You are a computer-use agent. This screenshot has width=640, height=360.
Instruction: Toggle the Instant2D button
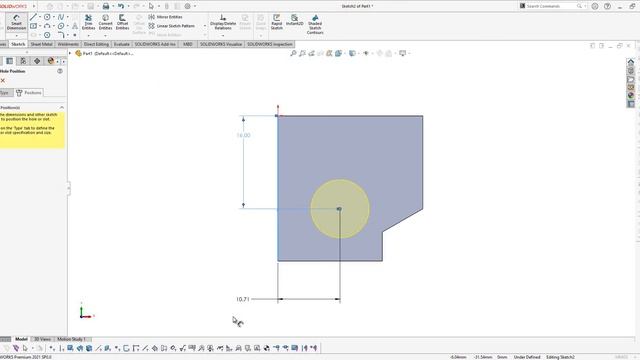[294, 20]
